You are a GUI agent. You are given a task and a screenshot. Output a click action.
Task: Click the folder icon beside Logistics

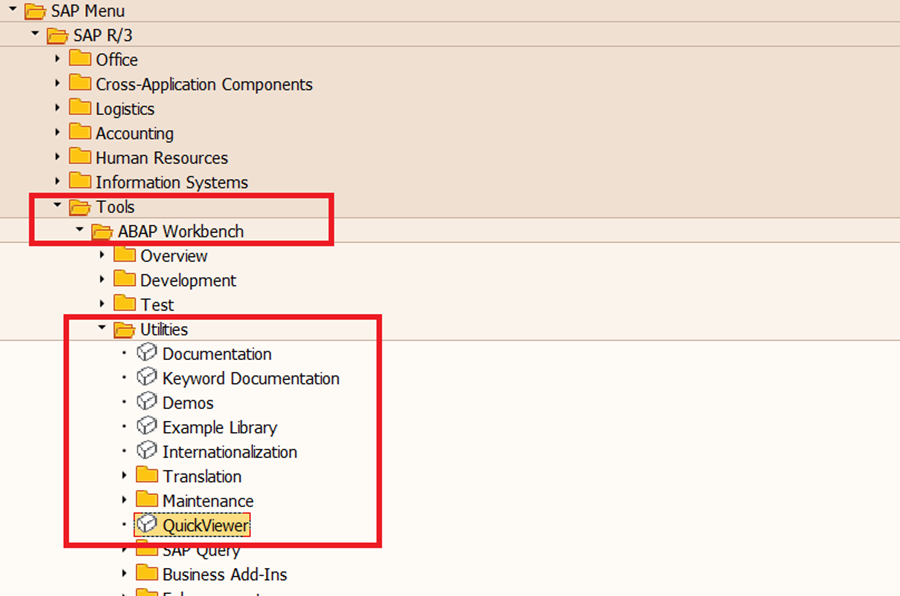80,107
